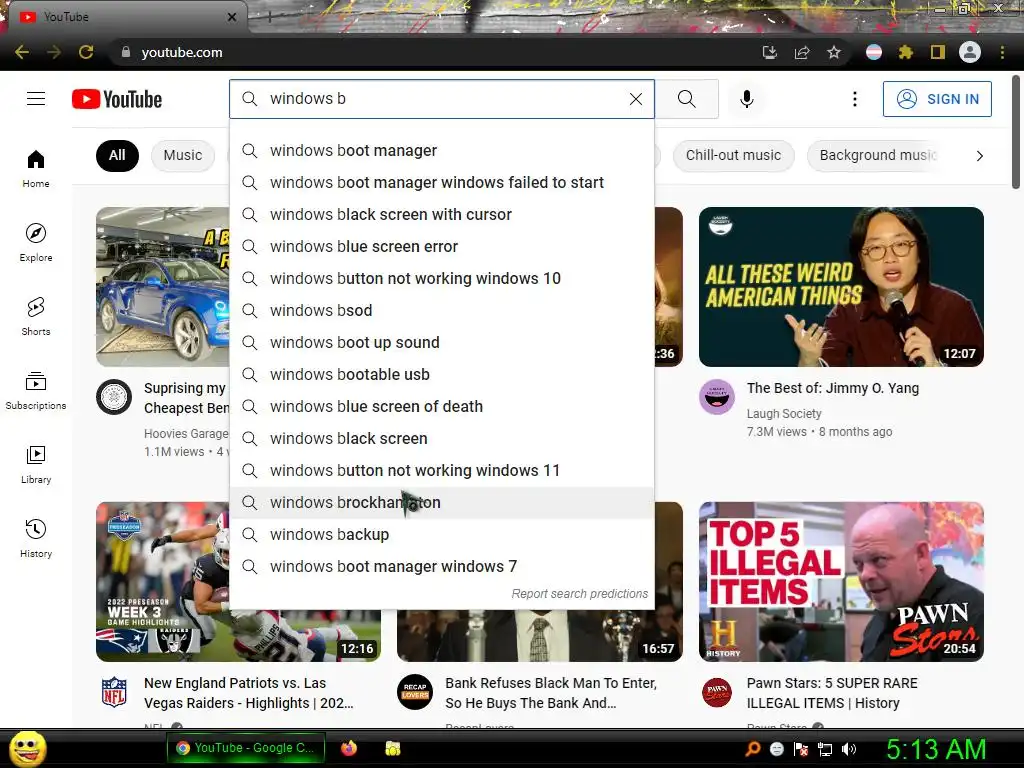Open Chrome three-dot menu

coord(1002,52)
